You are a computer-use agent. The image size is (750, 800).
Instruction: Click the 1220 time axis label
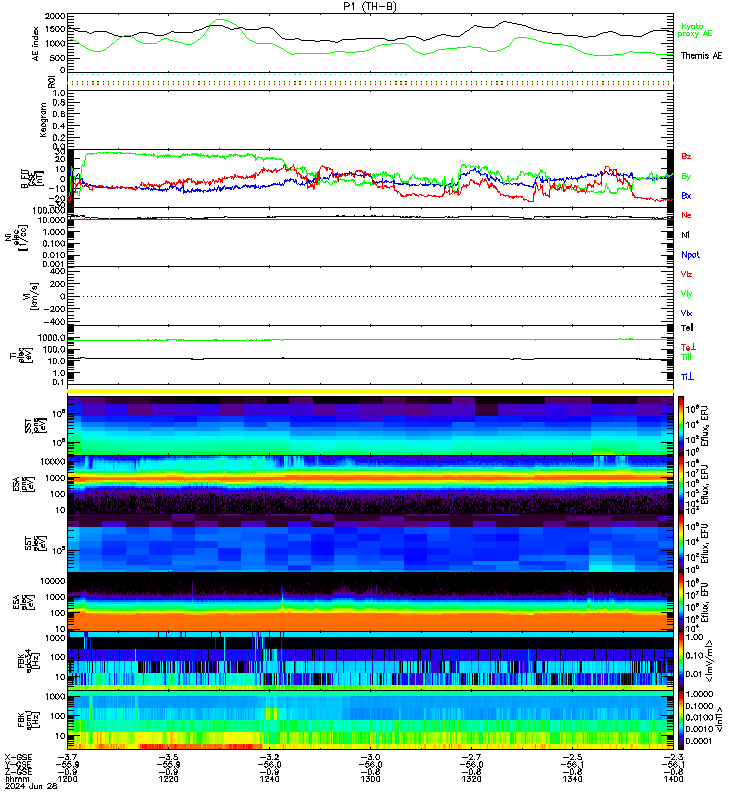168,779
